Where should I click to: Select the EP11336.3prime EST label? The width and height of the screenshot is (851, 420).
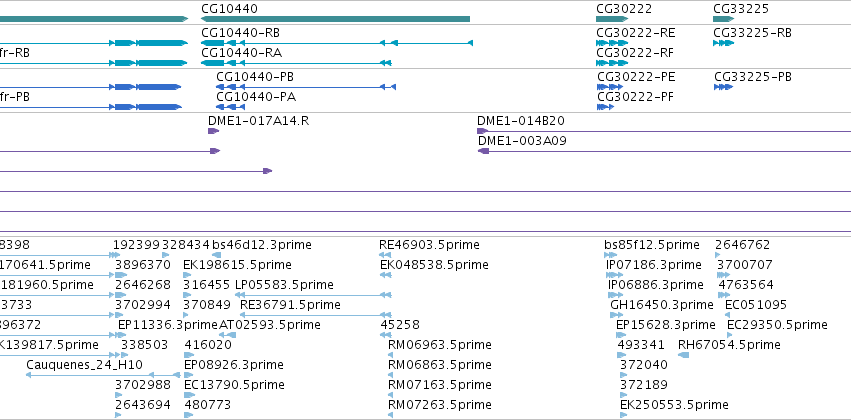[x=168, y=326]
